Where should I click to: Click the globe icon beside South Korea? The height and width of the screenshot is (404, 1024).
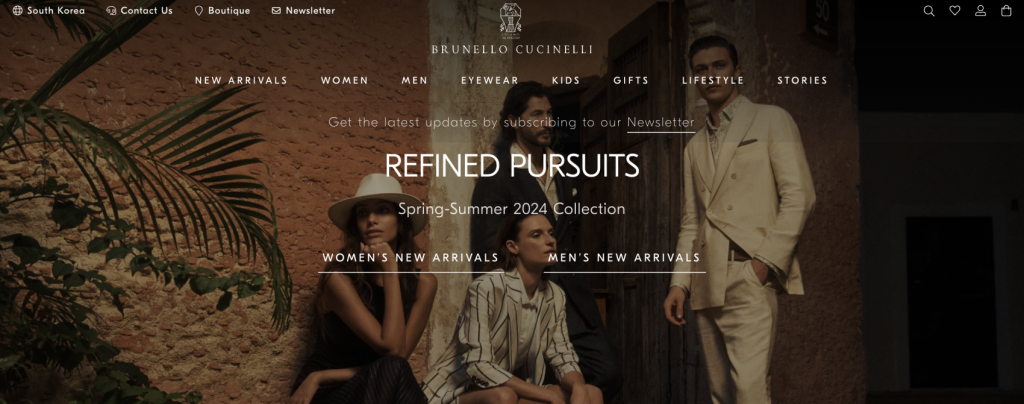click(18, 10)
